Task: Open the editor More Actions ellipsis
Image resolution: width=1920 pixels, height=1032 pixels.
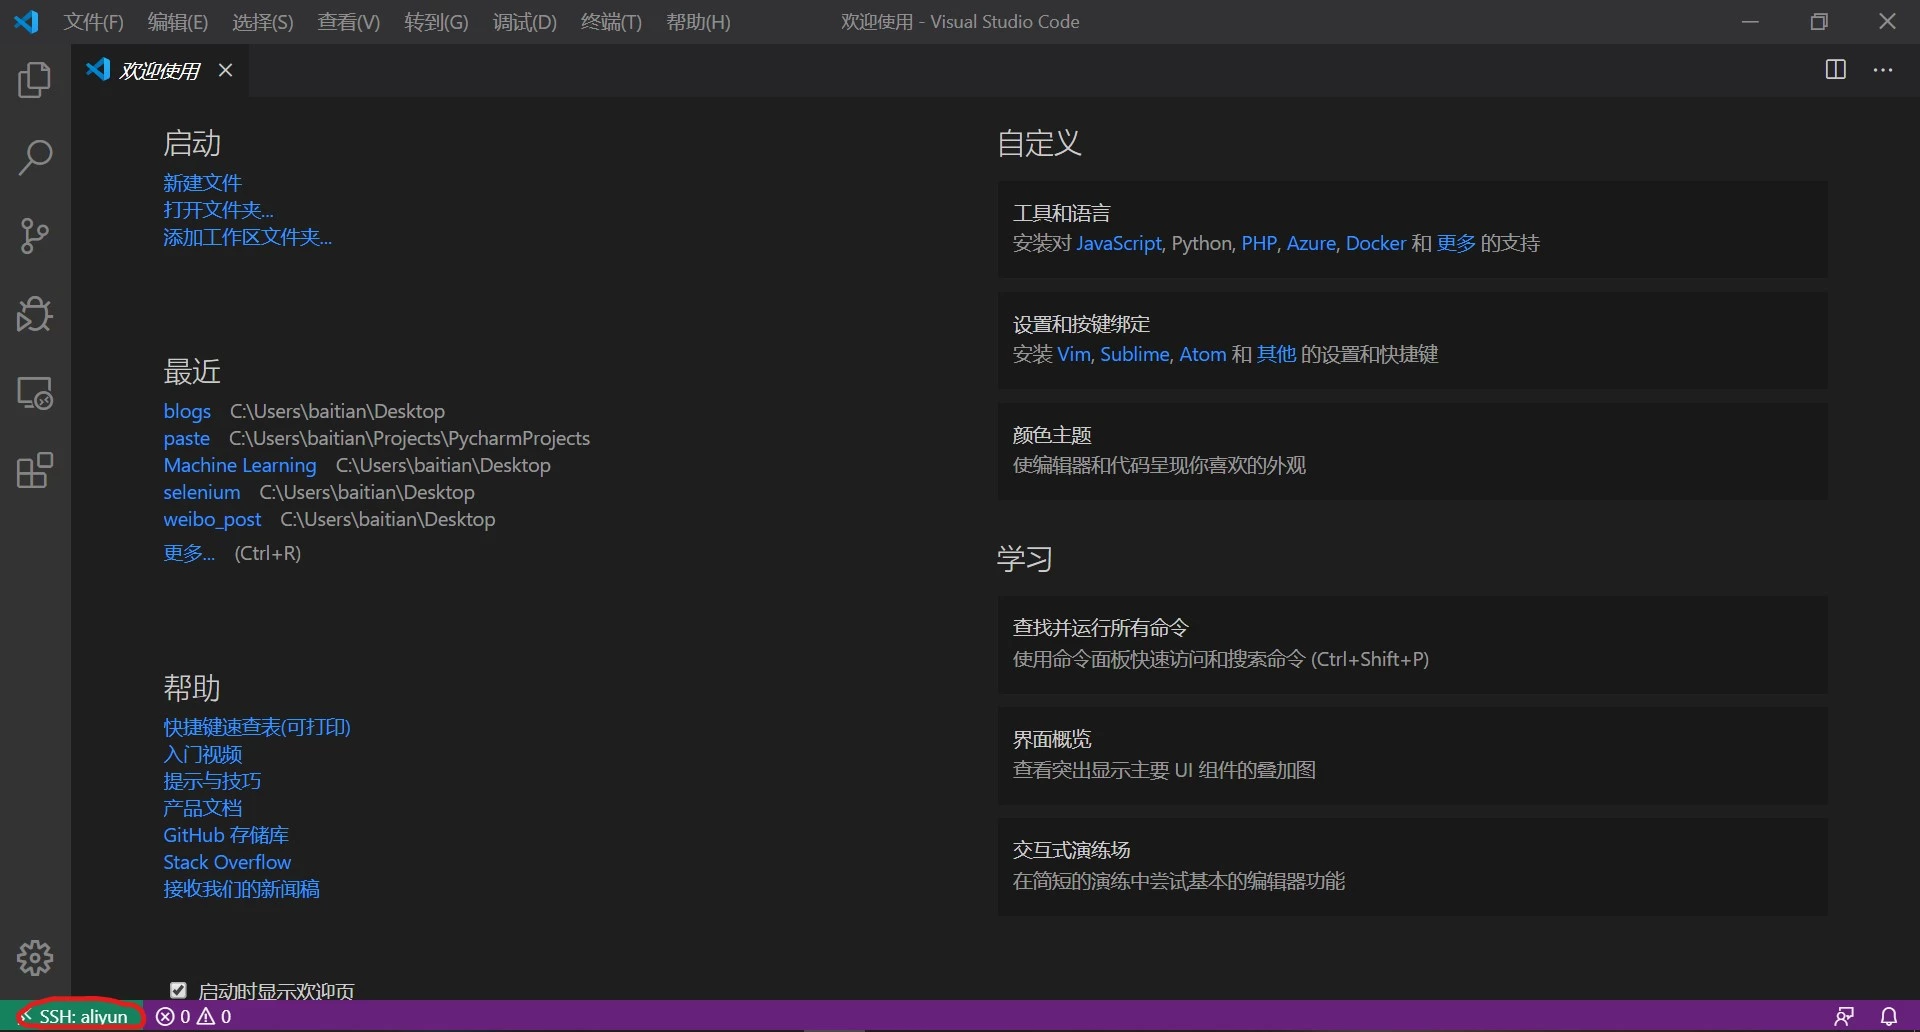Action: (x=1883, y=70)
